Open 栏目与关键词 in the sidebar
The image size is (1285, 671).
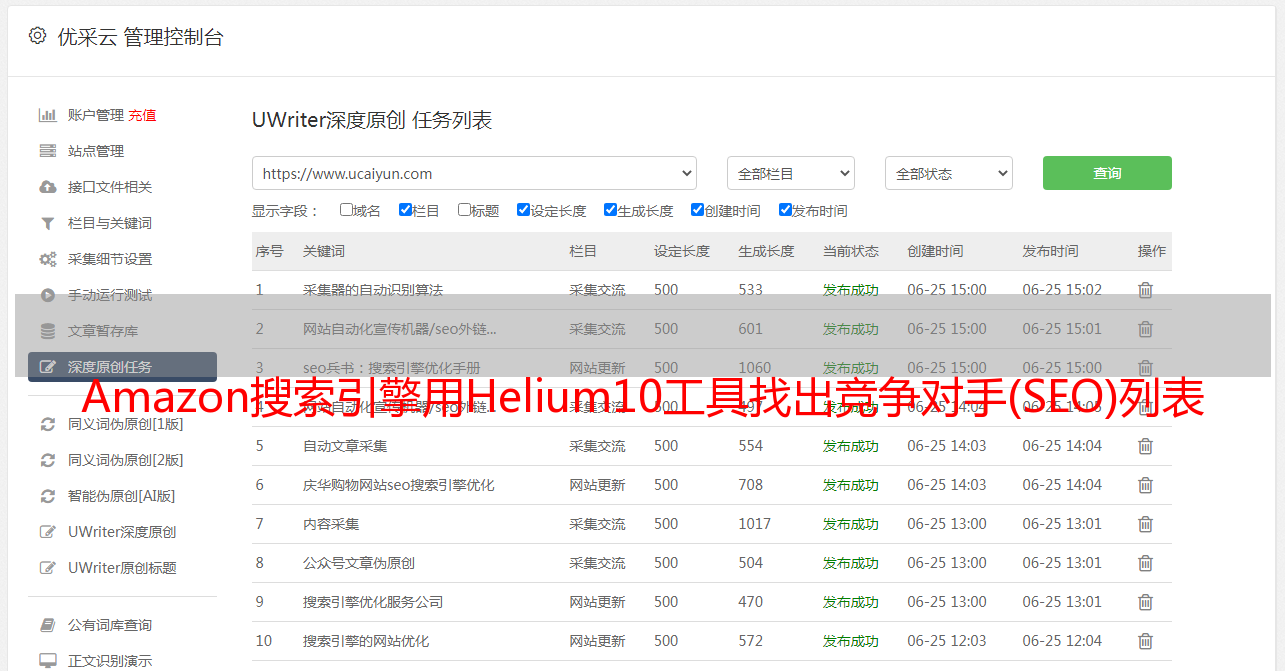110,223
